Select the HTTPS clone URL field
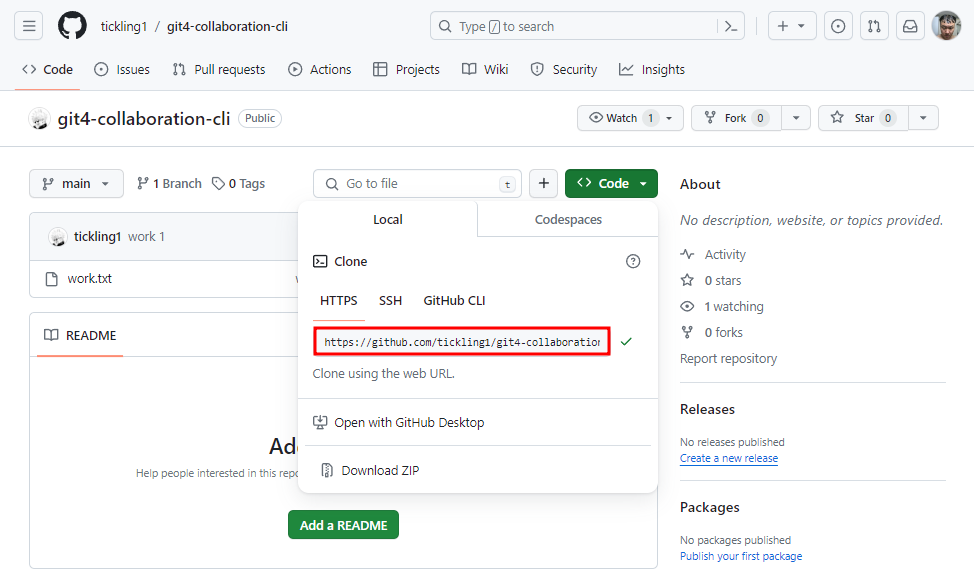Image resolution: width=974 pixels, height=582 pixels. 462,342
